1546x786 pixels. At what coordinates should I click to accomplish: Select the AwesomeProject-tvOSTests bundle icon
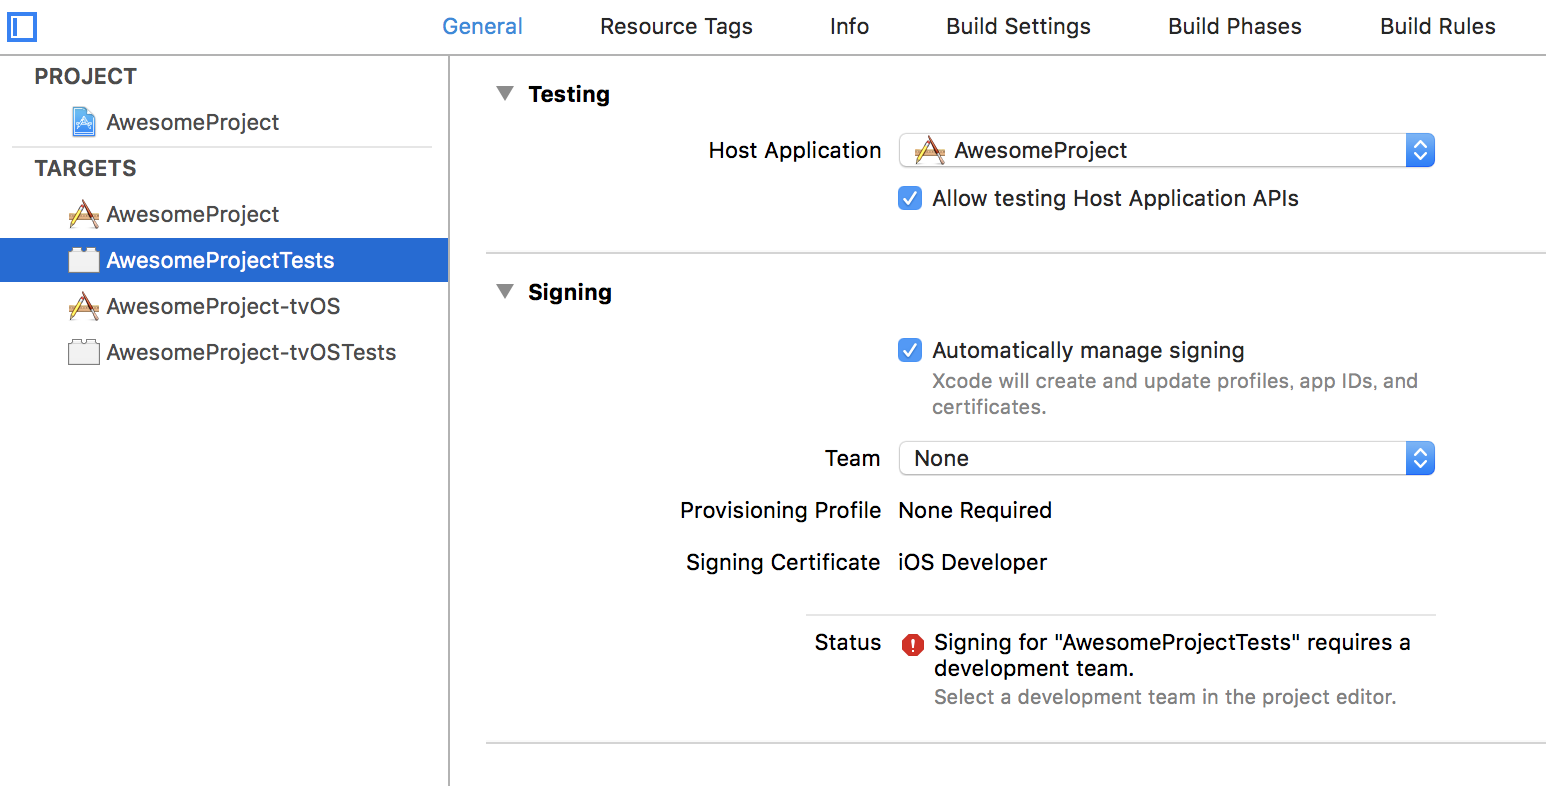pyautogui.click(x=82, y=352)
